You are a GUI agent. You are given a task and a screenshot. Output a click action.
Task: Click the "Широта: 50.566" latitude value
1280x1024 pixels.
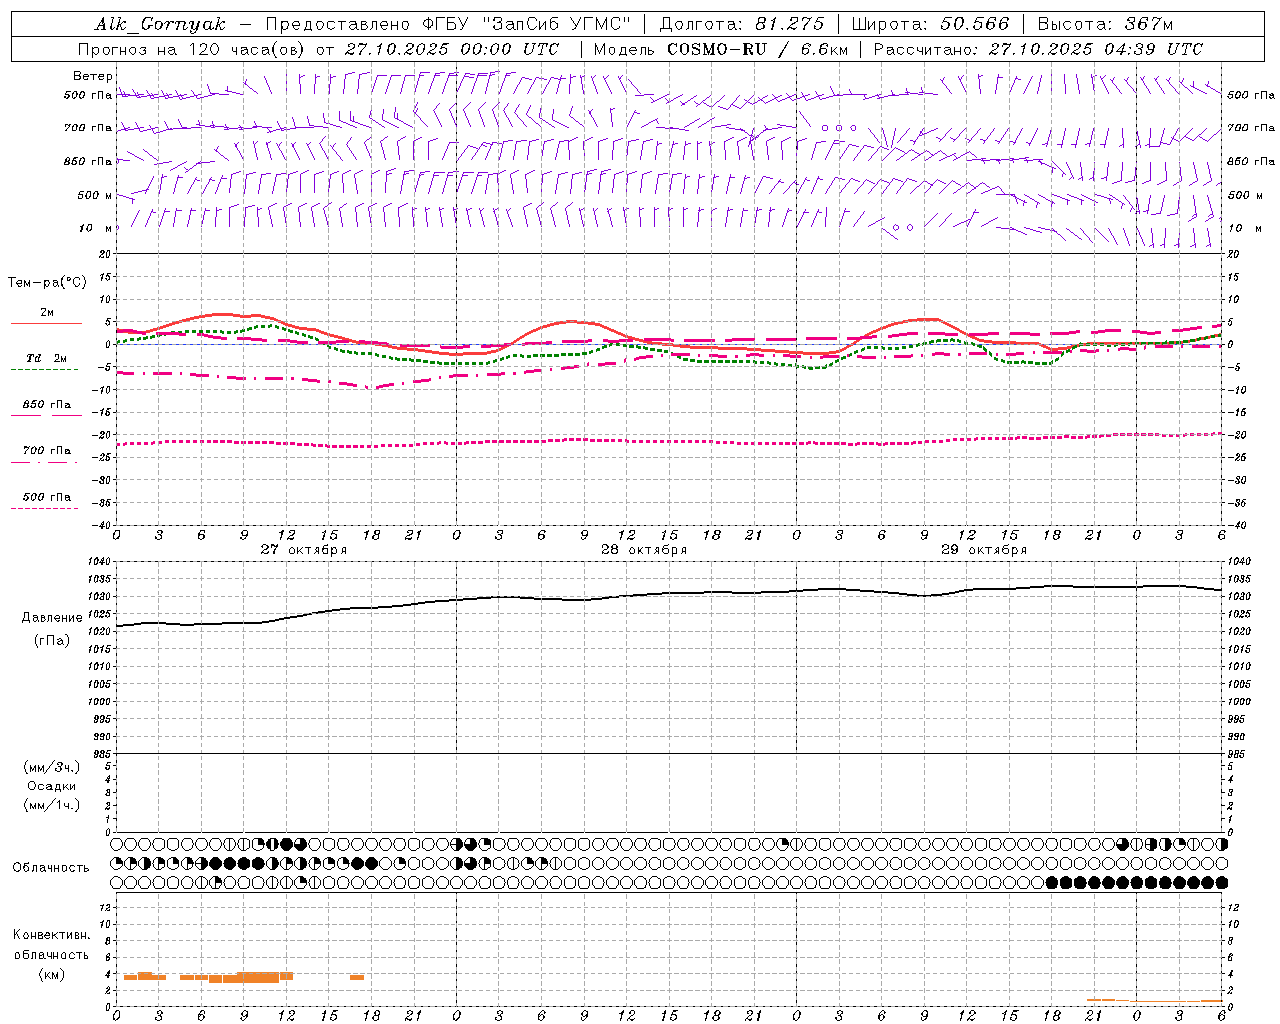pyautogui.click(x=930, y=24)
